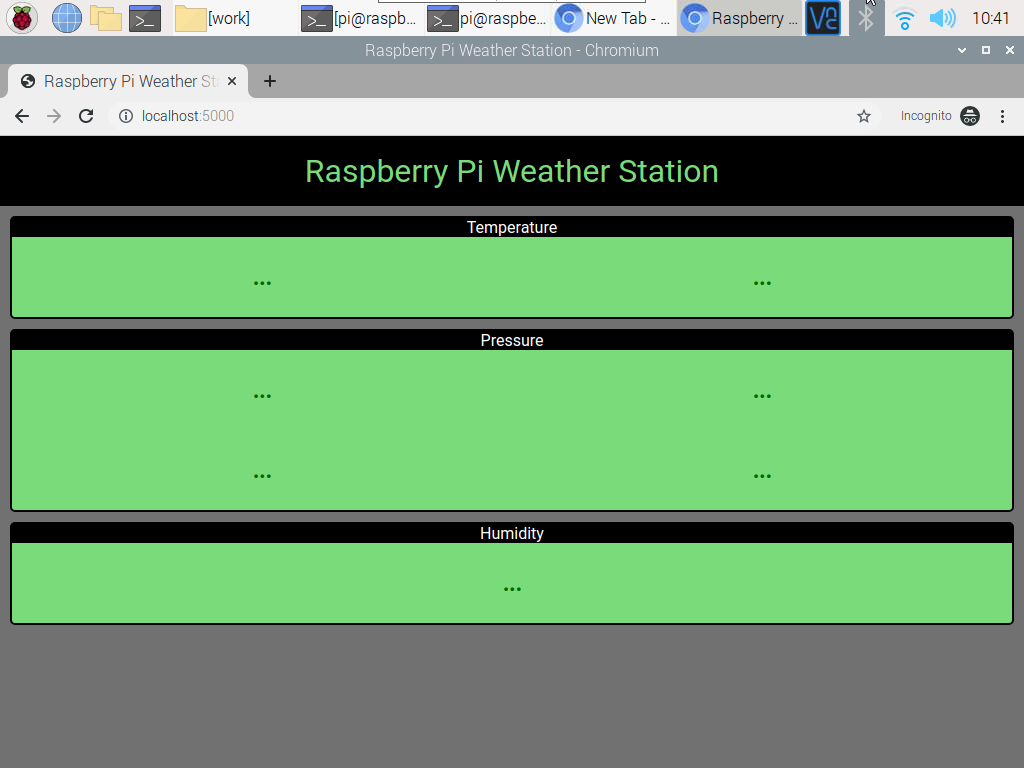View site information icon

(x=126, y=116)
